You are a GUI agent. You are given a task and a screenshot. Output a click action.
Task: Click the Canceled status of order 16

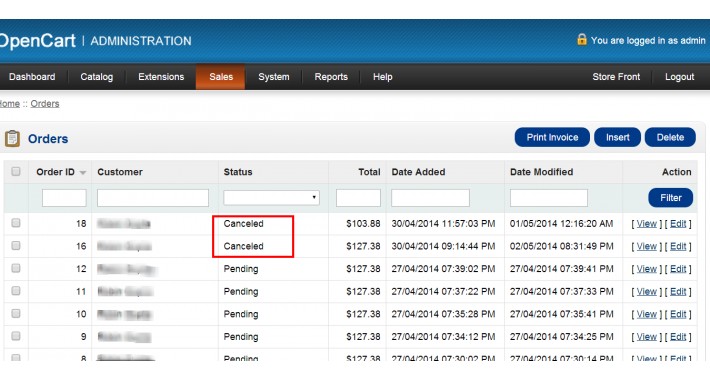243,246
